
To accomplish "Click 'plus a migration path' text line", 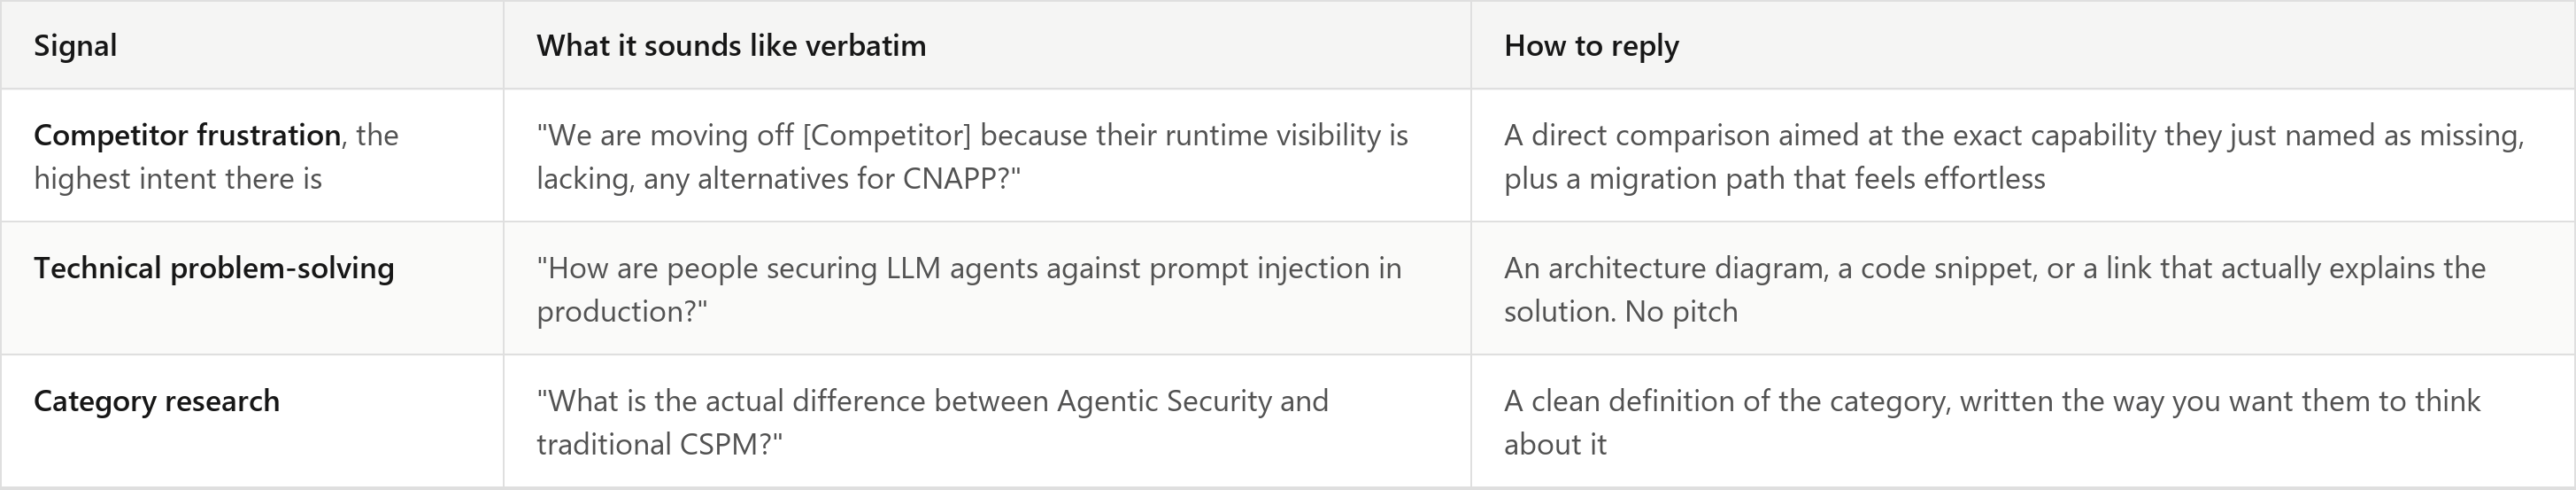I will [x=1774, y=178].
